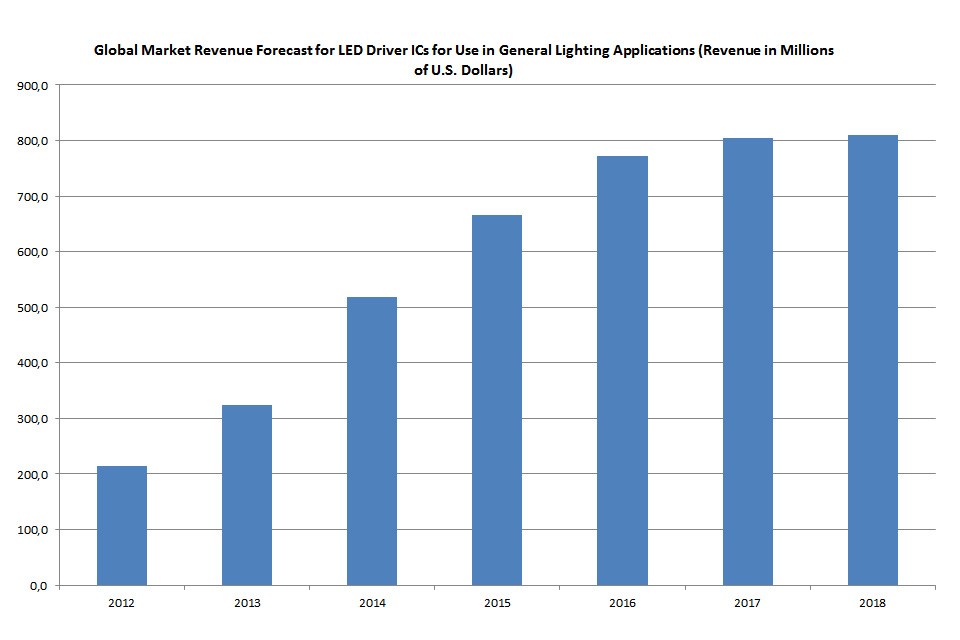
Task: Click the 2016 x-axis label
Action: coord(622,603)
